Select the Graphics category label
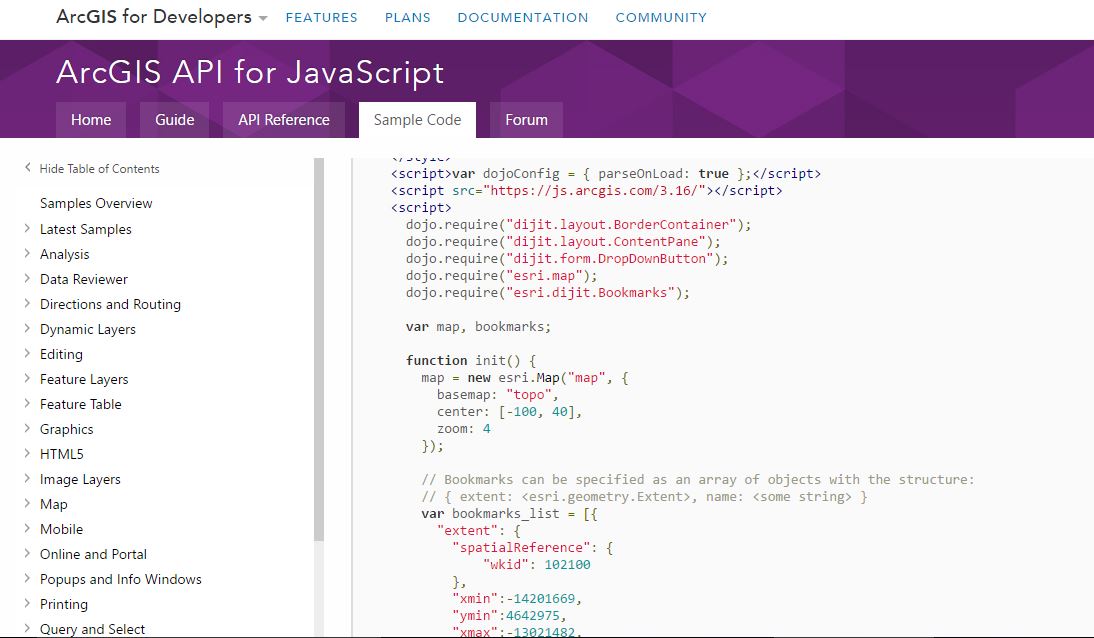Viewport: 1094px width, 638px height. click(66, 429)
